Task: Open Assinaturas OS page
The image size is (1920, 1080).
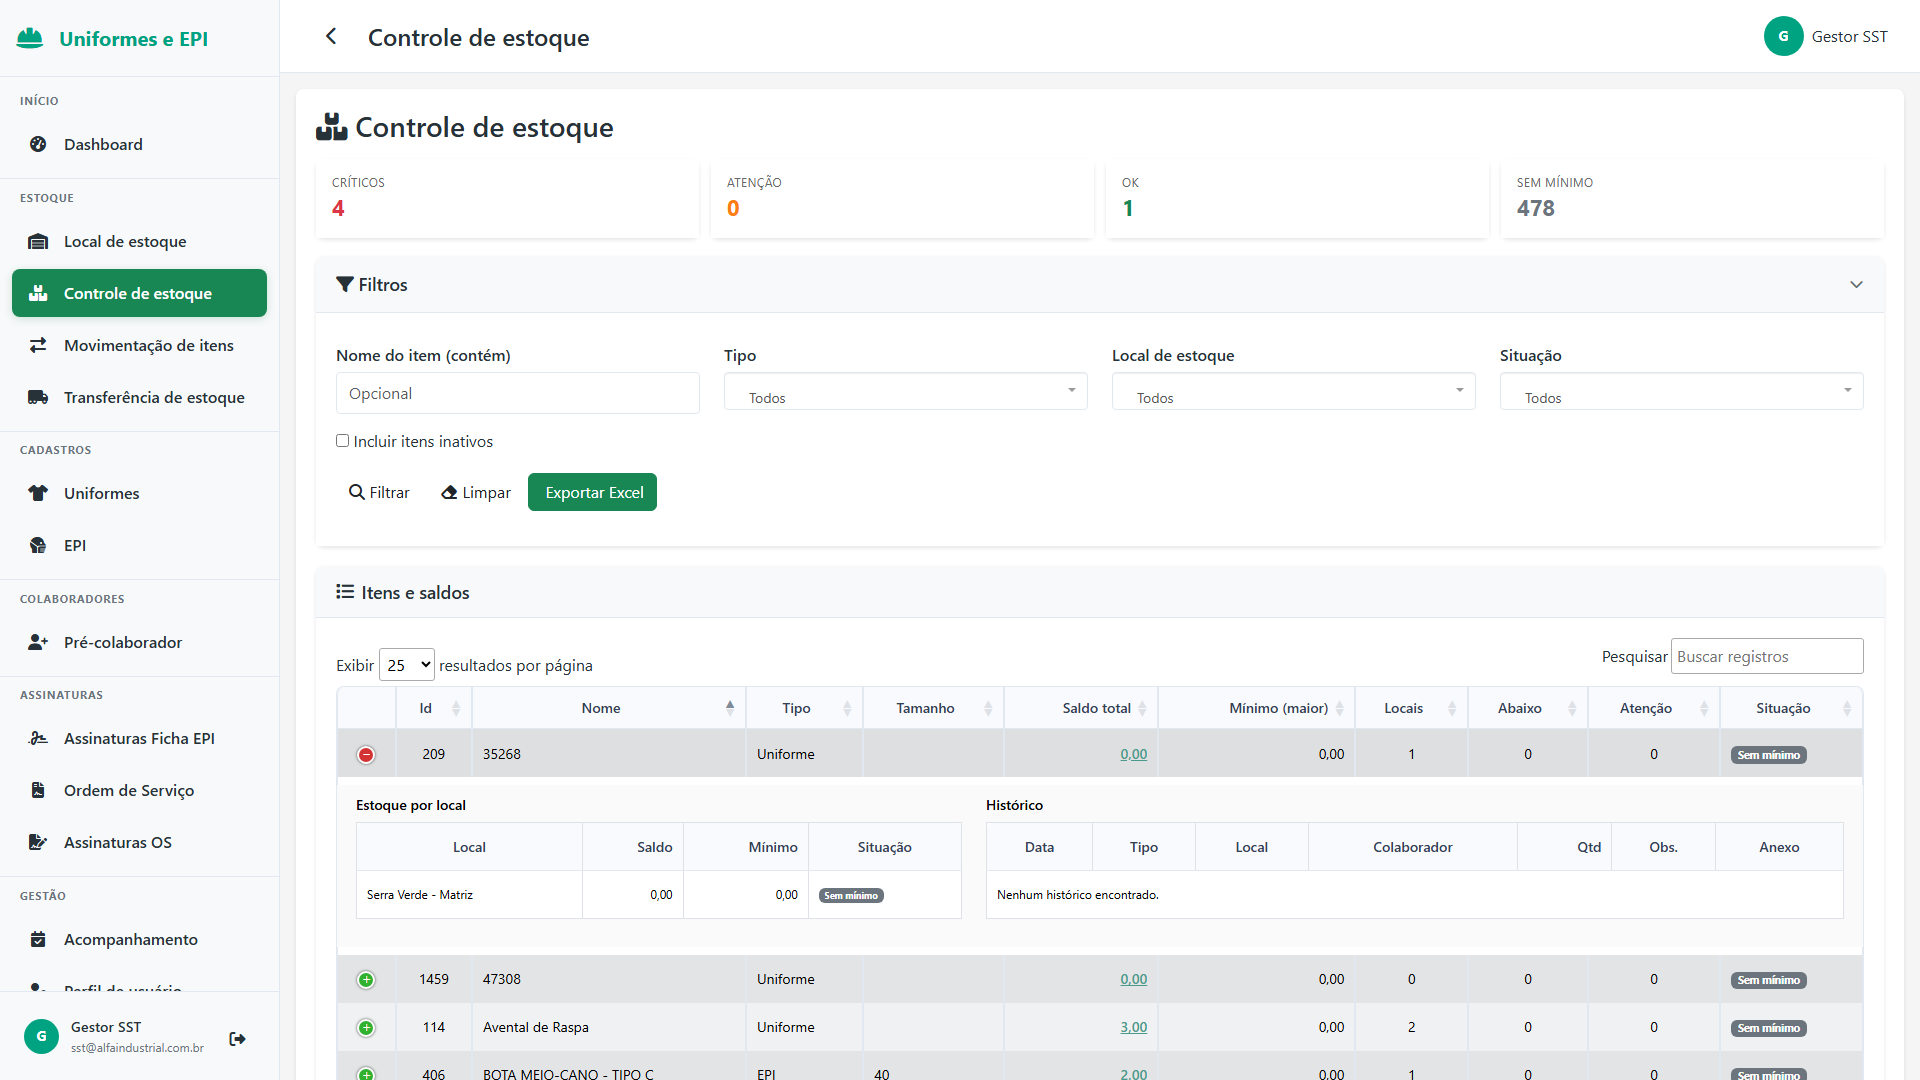Action: pos(139,843)
